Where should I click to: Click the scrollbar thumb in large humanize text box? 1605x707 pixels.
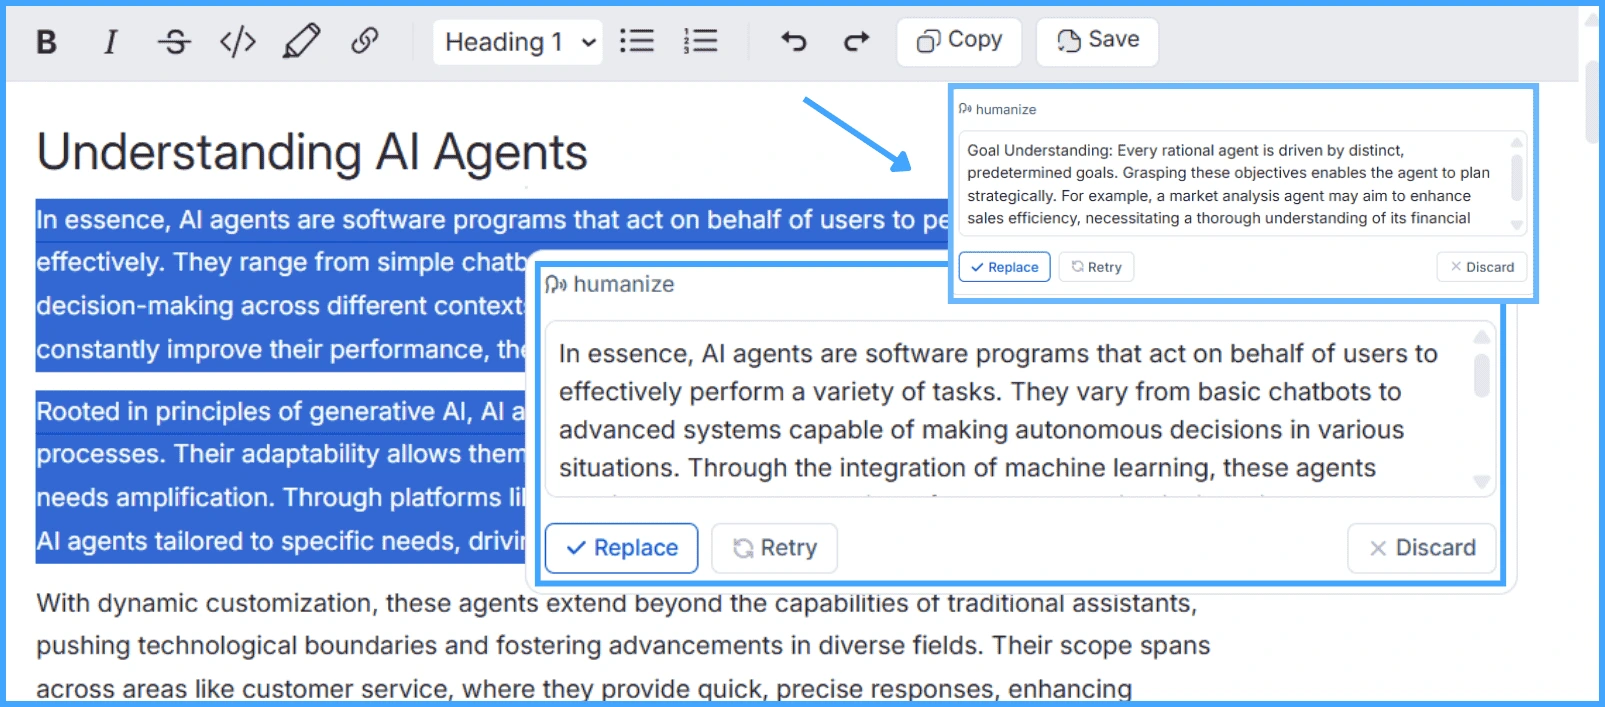[1482, 376]
